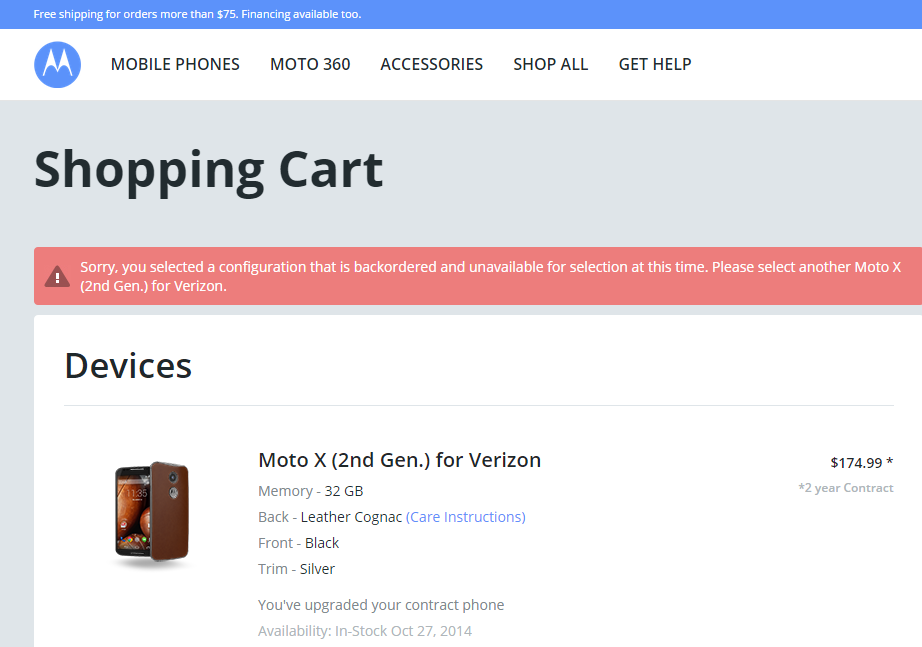922x647 pixels.
Task: Open the Get Help menu
Action: coord(654,64)
